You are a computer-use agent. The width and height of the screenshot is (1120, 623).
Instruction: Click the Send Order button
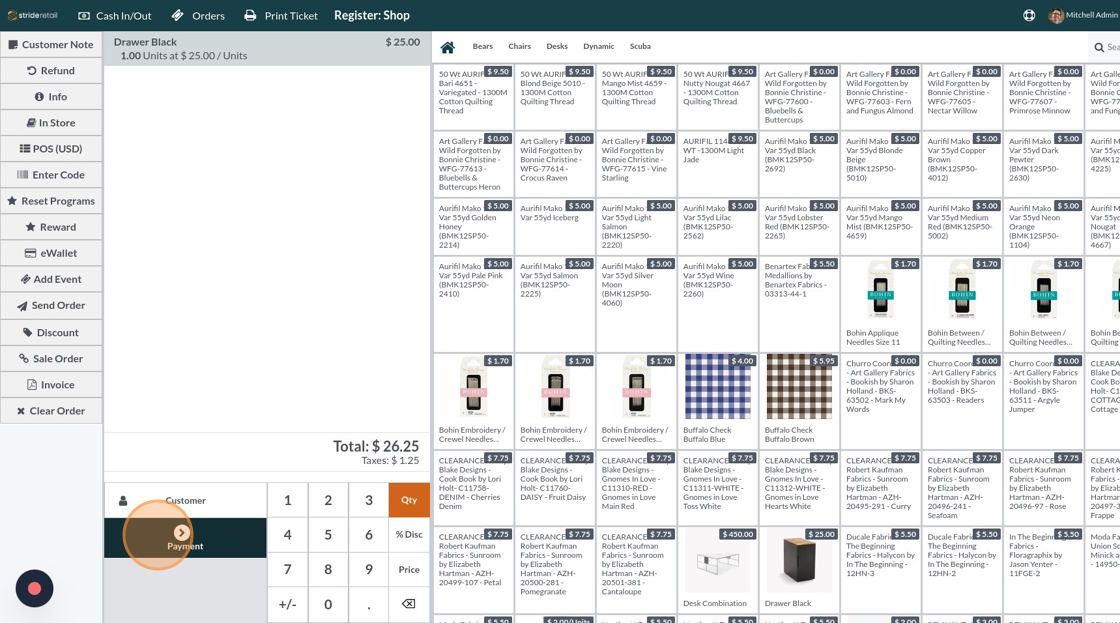point(51,306)
